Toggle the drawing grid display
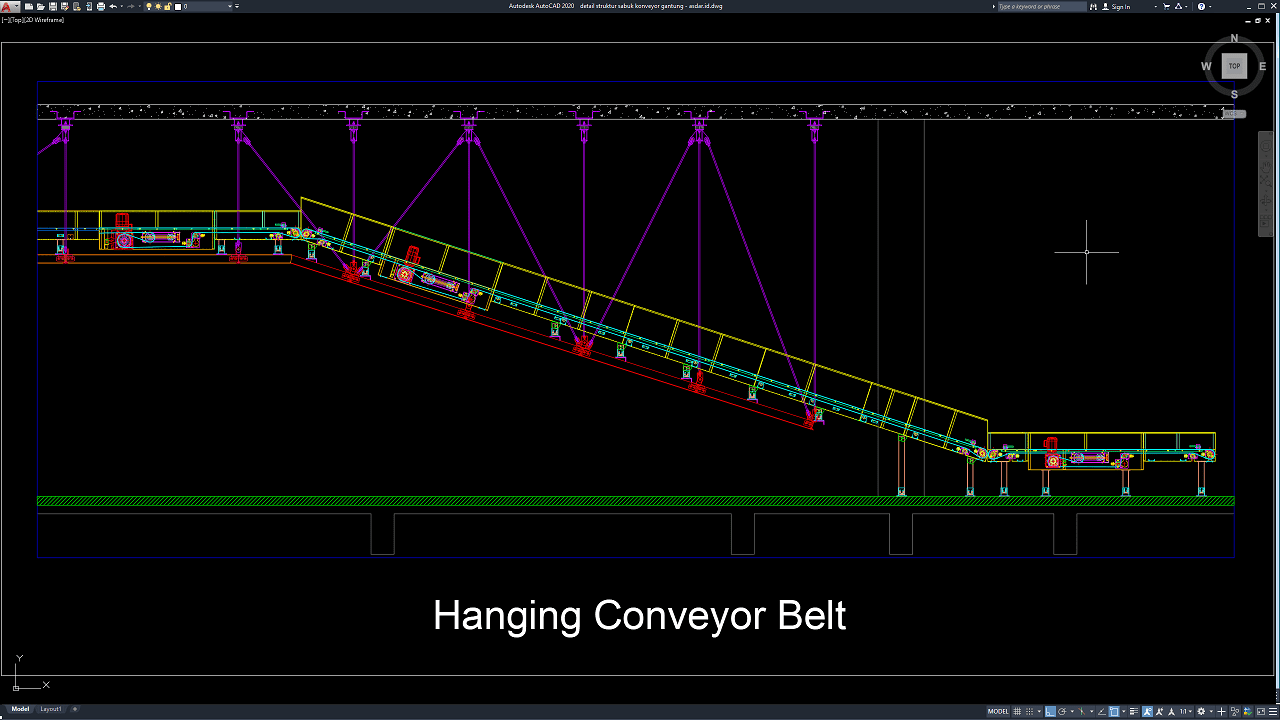 pos(1018,711)
